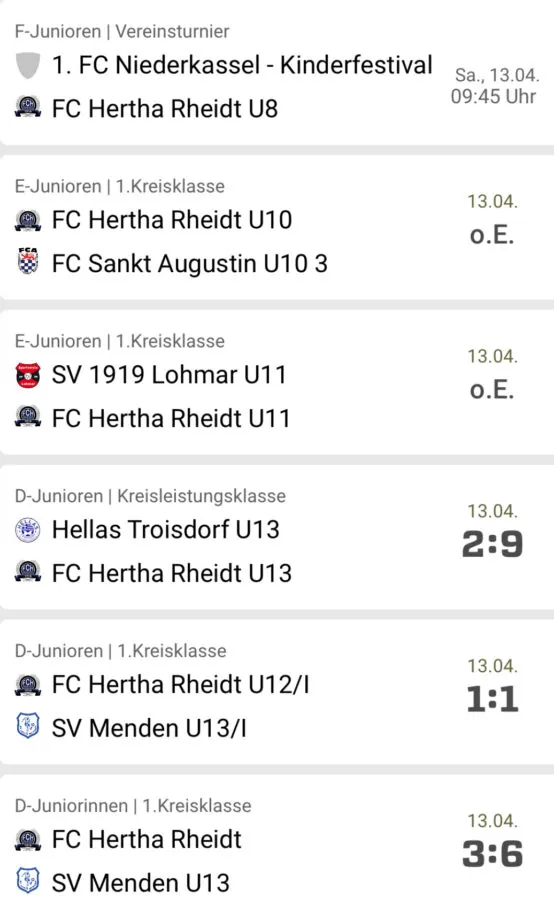Click the o.E. result for SV 1919 Lohmar match
Image resolution: width=554 pixels, height=914 pixels.
(x=492, y=389)
